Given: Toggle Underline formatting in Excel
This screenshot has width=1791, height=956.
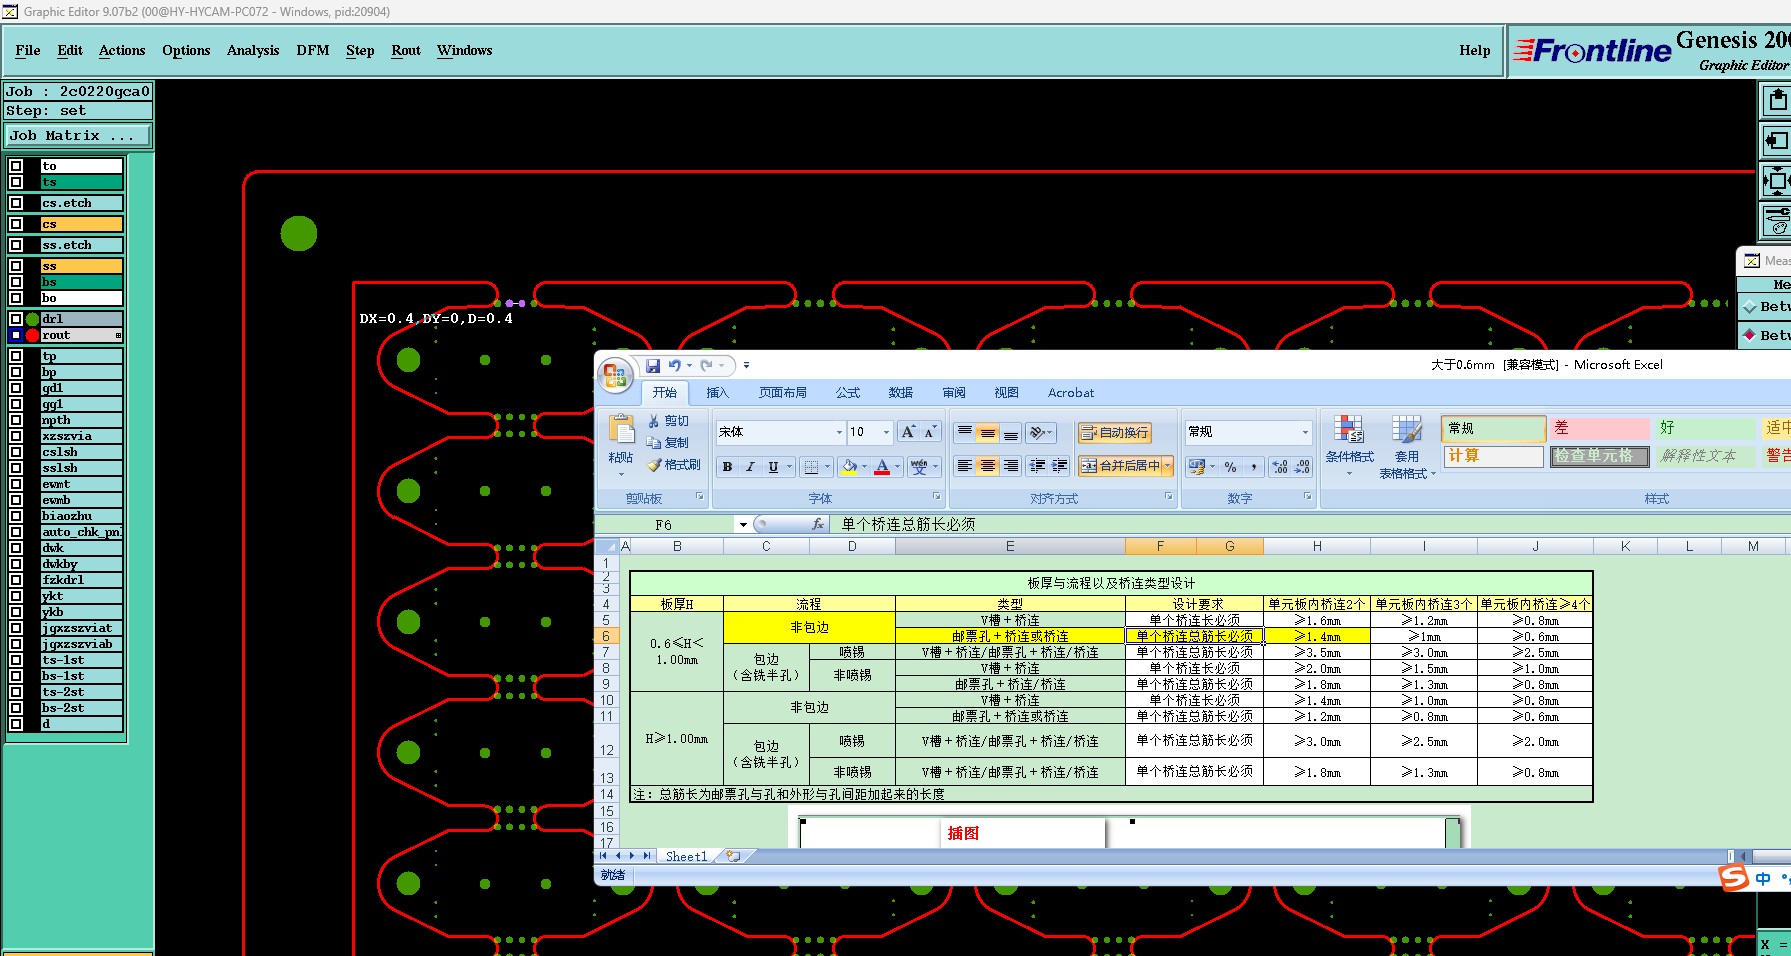Looking at the screenshot, I should click(x=773, y=467).
